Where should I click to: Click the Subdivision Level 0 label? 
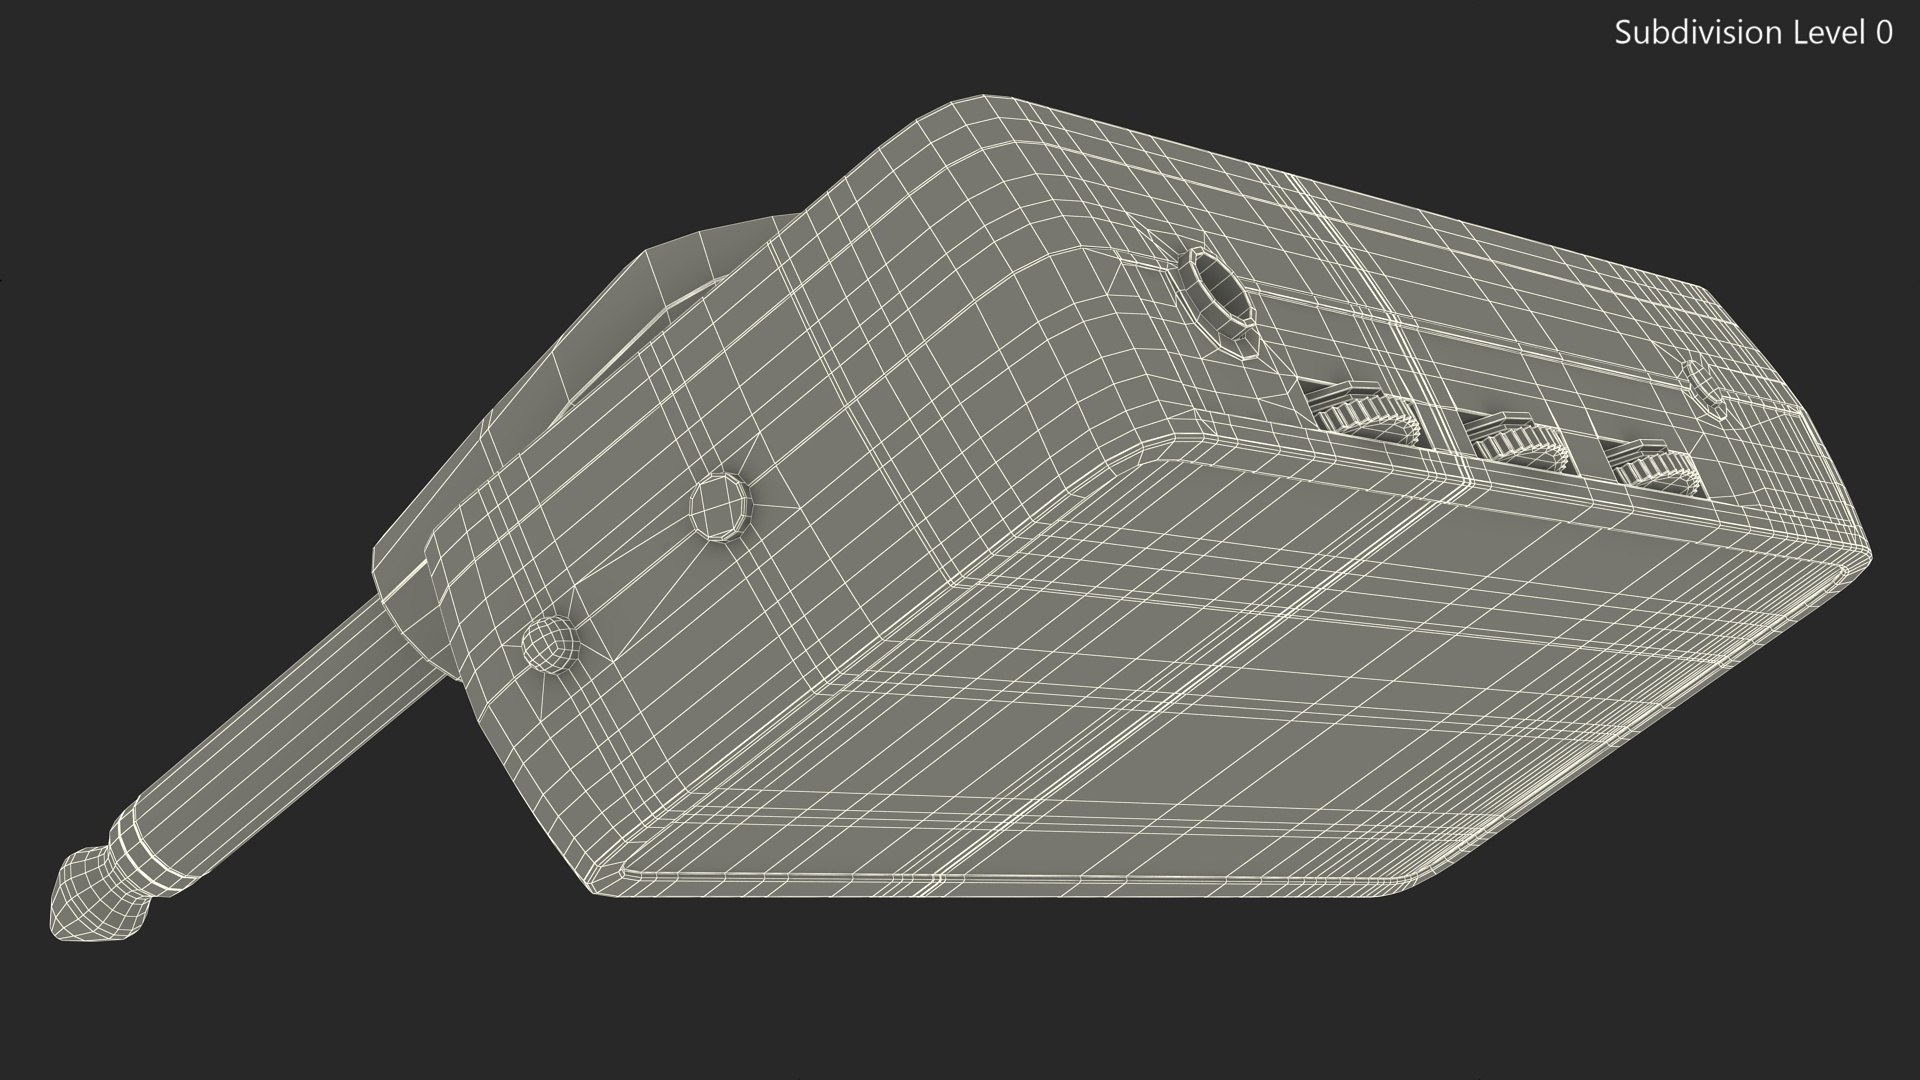[x=1752, y=33]
